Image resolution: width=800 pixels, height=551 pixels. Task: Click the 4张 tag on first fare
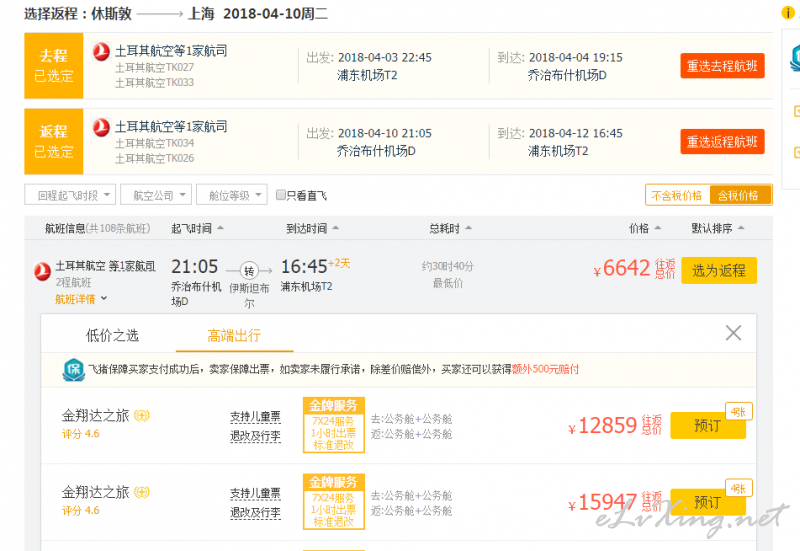(x=739, y=412)
